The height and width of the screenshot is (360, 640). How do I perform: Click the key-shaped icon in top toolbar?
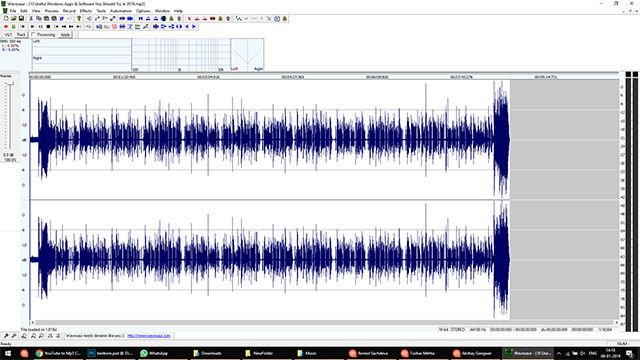point(79,18)
